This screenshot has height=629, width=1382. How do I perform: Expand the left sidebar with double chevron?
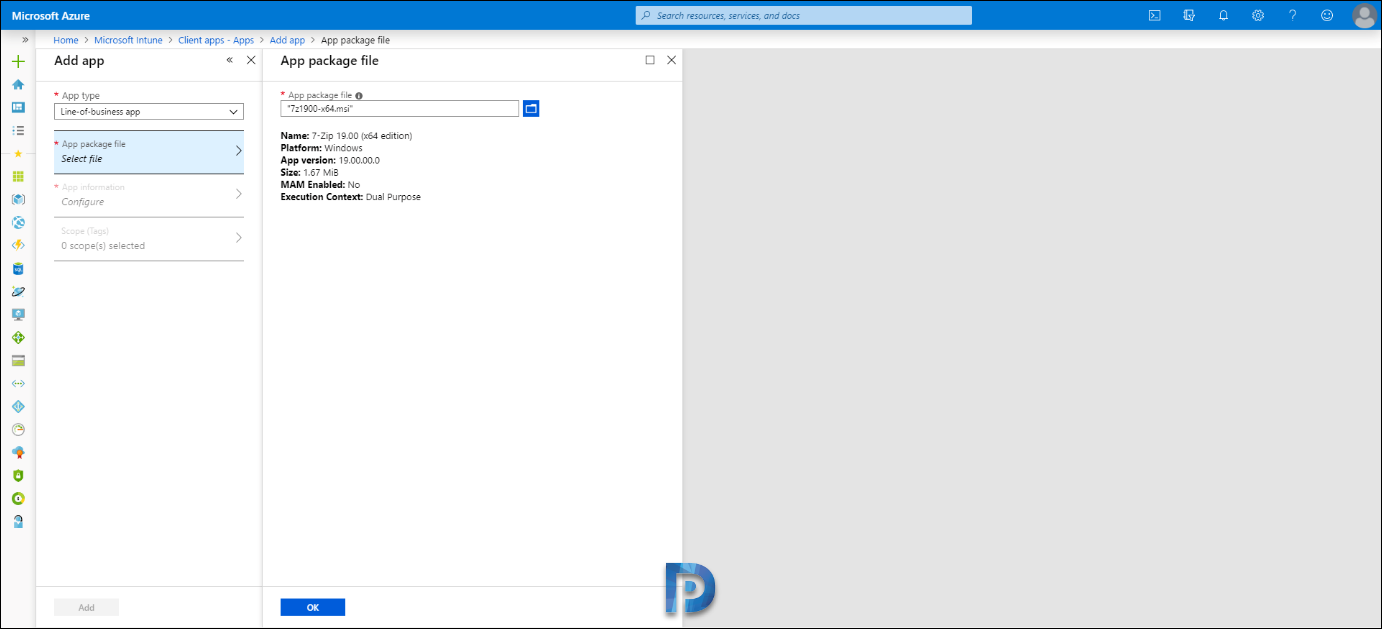click(x=25, y=40)
